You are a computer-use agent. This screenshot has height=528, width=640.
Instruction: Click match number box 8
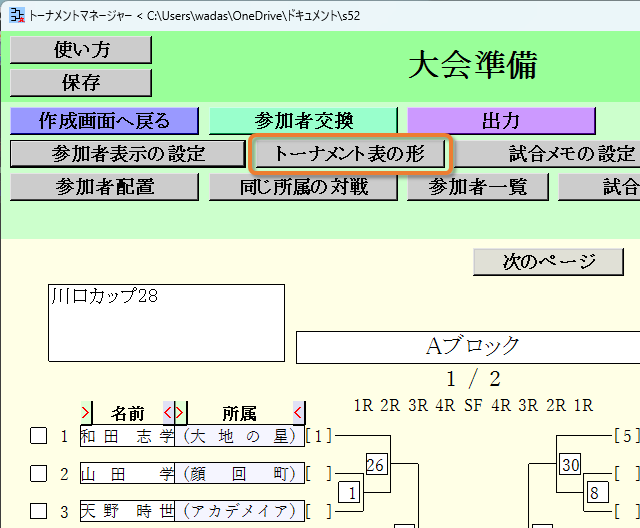(598, 493)
